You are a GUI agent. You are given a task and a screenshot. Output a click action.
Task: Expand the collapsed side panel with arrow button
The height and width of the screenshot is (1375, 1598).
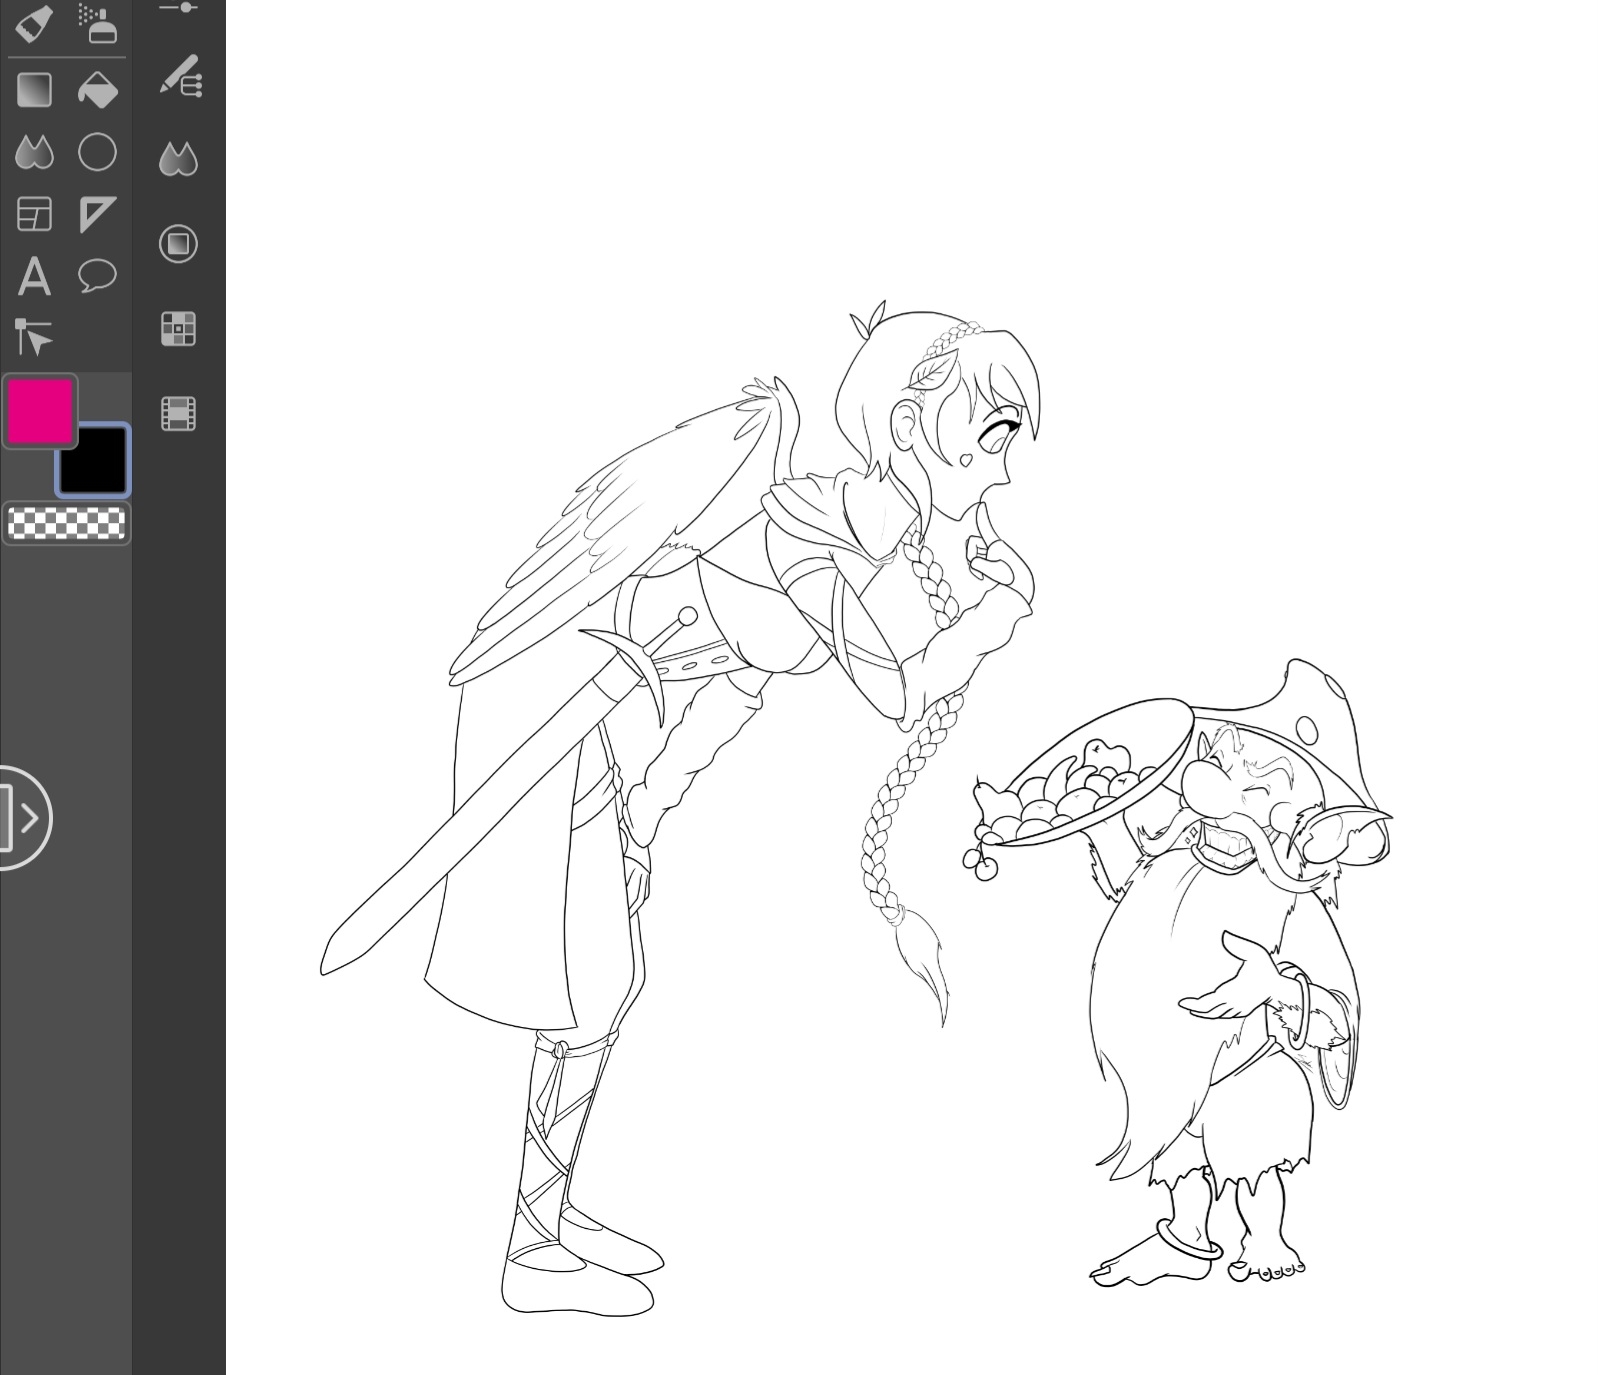pyautogui.click(x=23, y=818)
